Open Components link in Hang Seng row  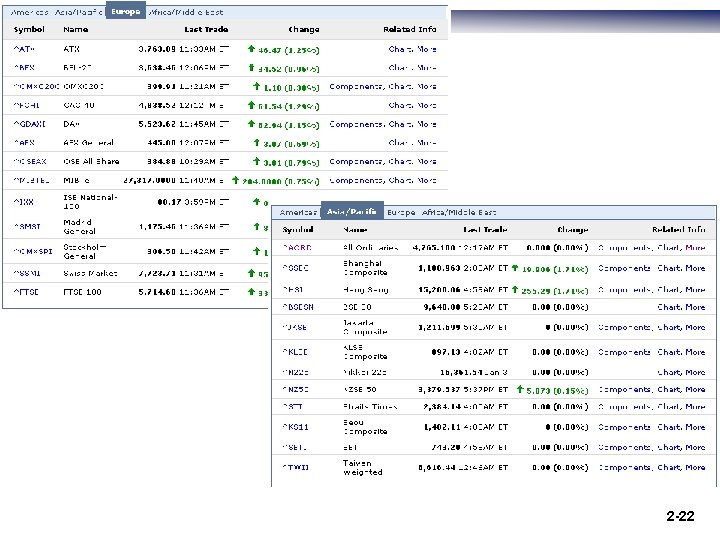click(x=624, y=290)
